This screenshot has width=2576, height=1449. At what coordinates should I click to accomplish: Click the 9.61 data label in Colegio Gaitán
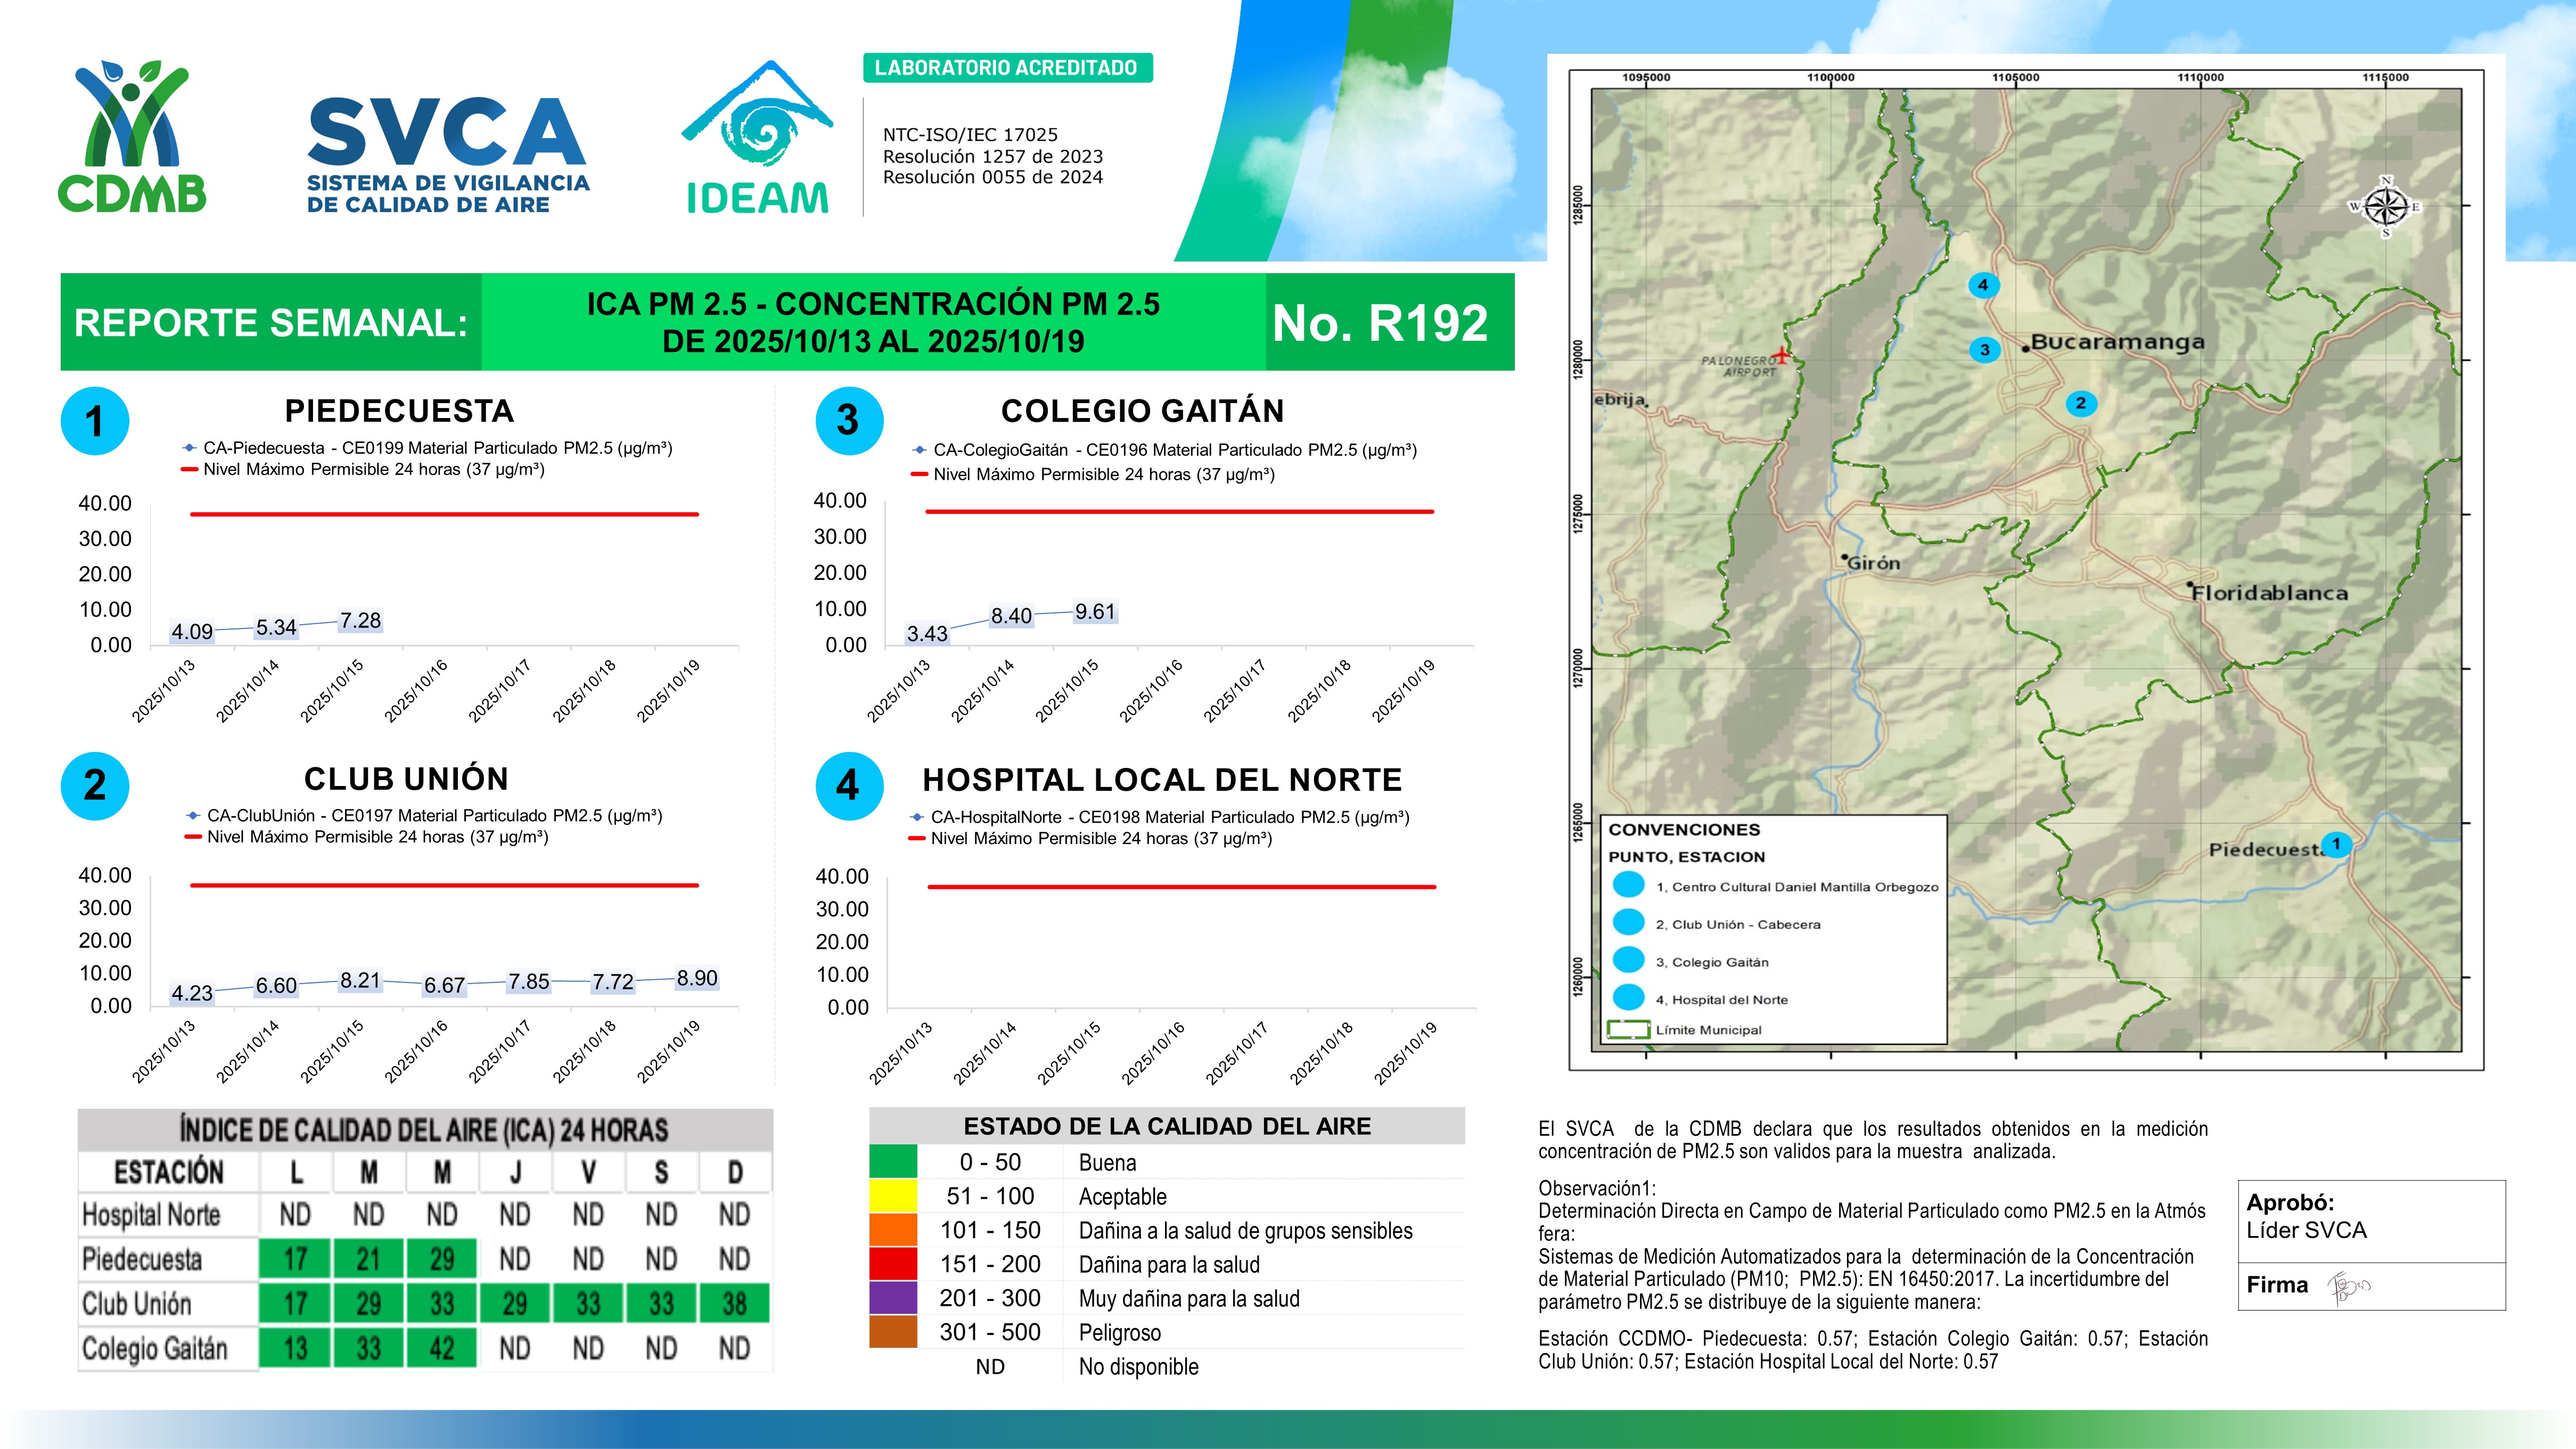tap(1095, 612)
